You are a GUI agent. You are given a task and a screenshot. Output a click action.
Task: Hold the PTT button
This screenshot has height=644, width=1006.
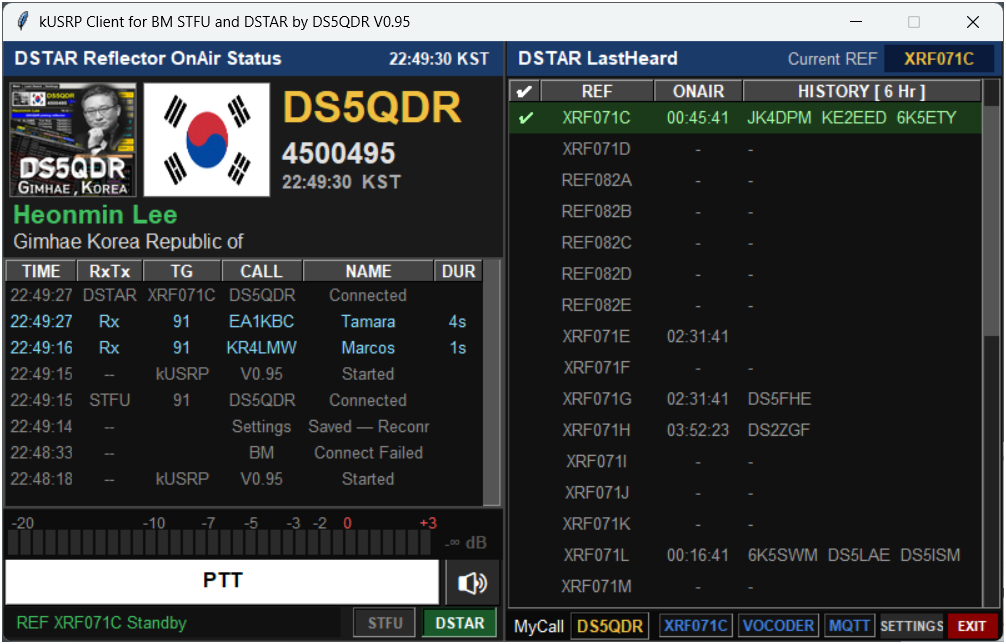coord(222,581)
